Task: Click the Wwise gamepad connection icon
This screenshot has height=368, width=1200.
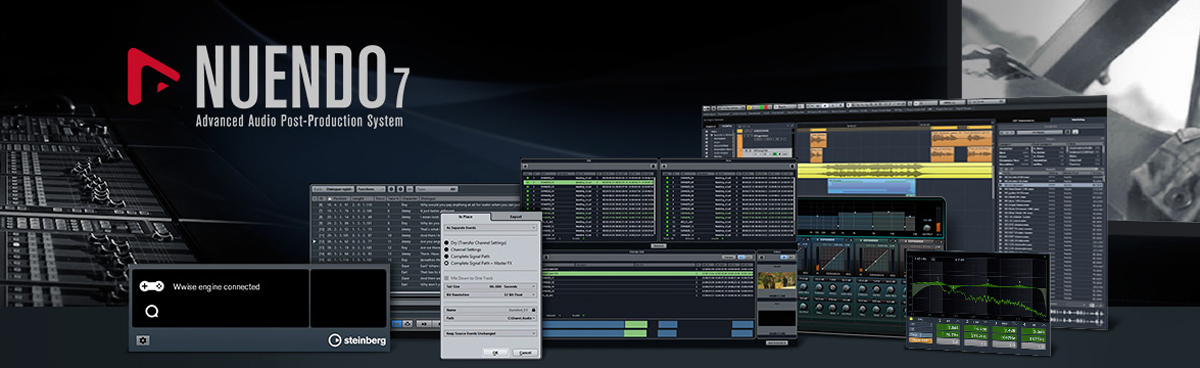Action: click(x=150, y=286)
